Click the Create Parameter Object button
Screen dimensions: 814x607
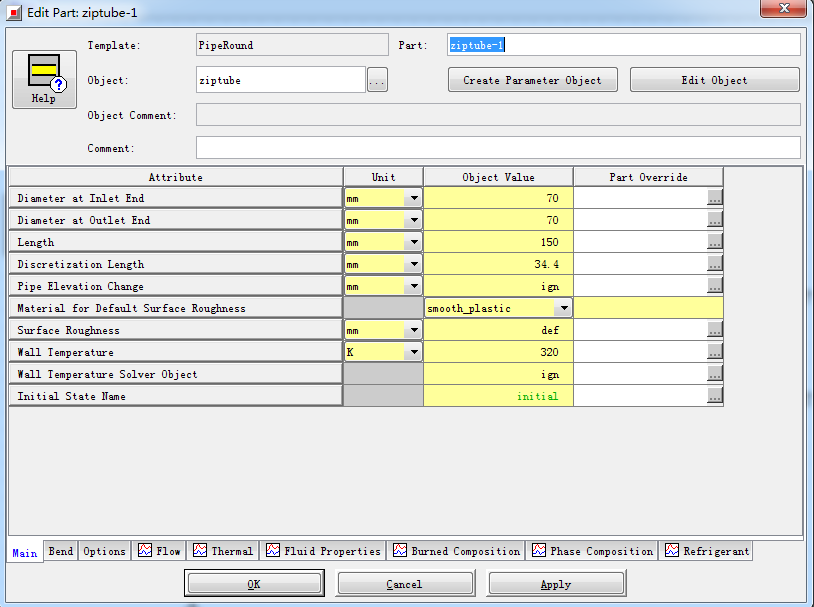click(x=532, y=80)
